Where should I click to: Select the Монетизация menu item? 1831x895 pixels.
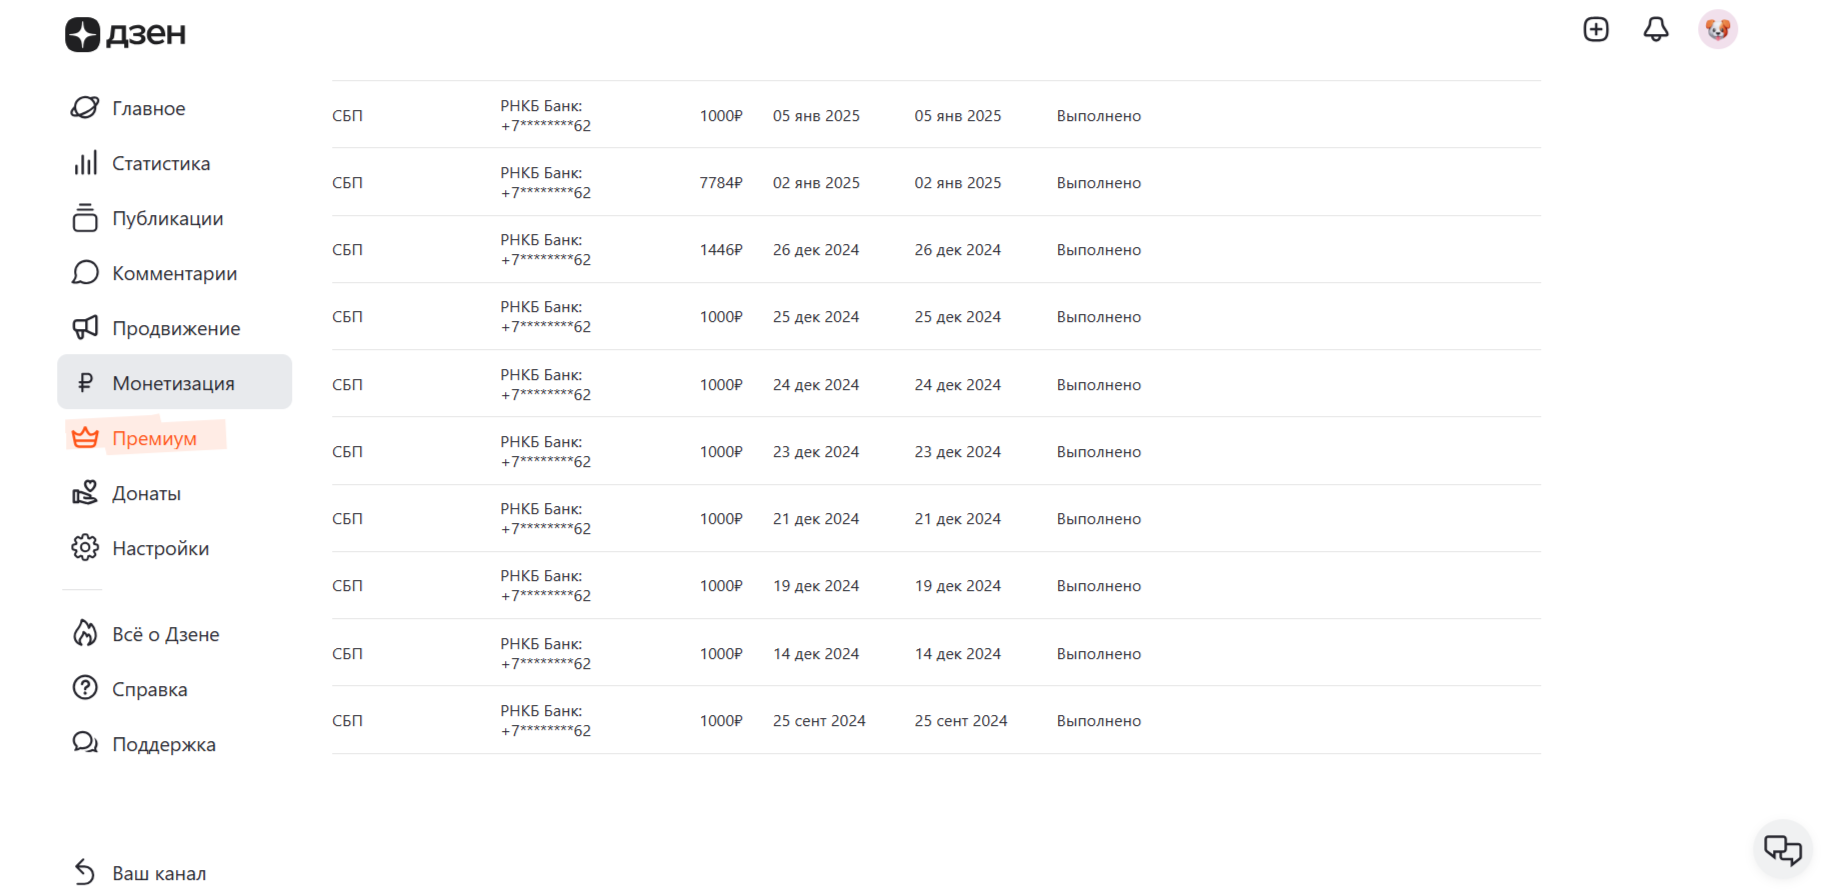[174, 383]
